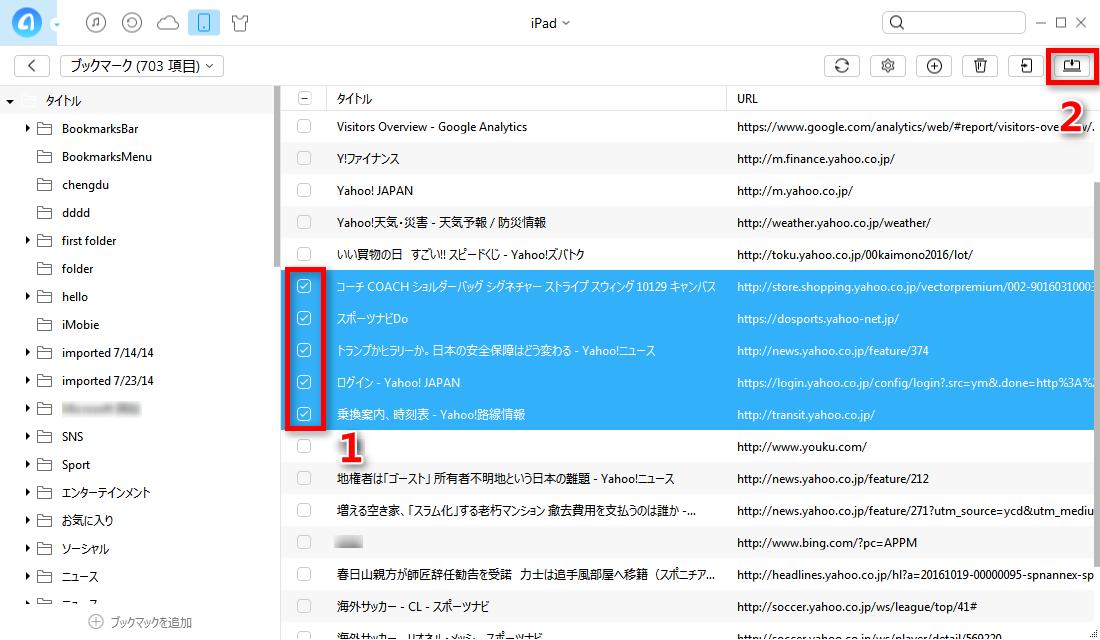The width and height of the screenshot is (1100, 640).
Task: Check the Y!ファイナンス bookmark checkbox
Action: (304, 159)
